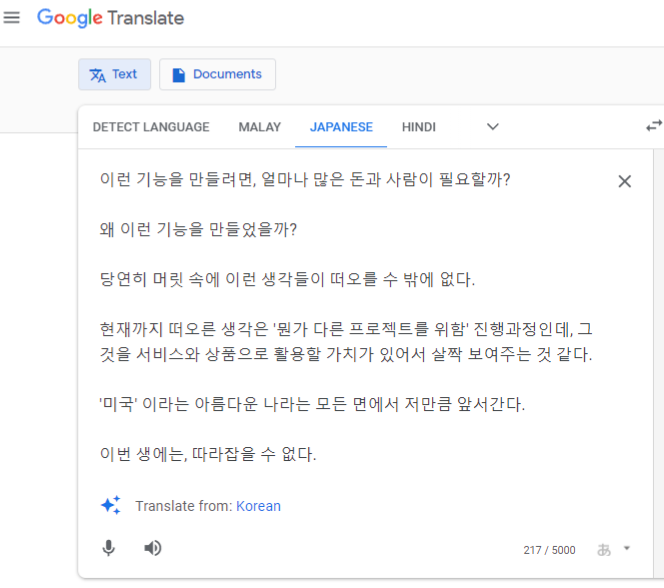Select Japanese source language tab

point(341,127)
